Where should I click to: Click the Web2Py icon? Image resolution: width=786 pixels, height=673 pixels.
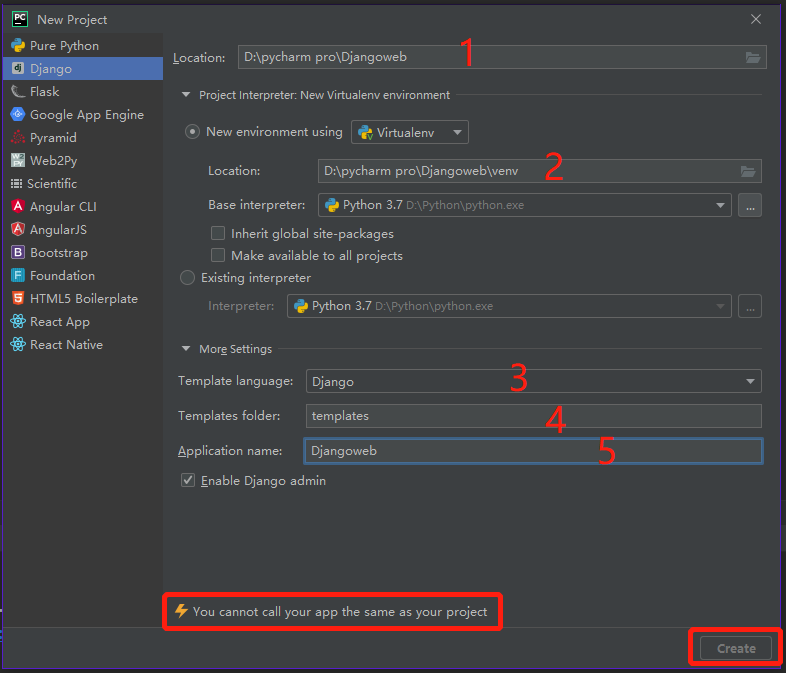(18, 160)
